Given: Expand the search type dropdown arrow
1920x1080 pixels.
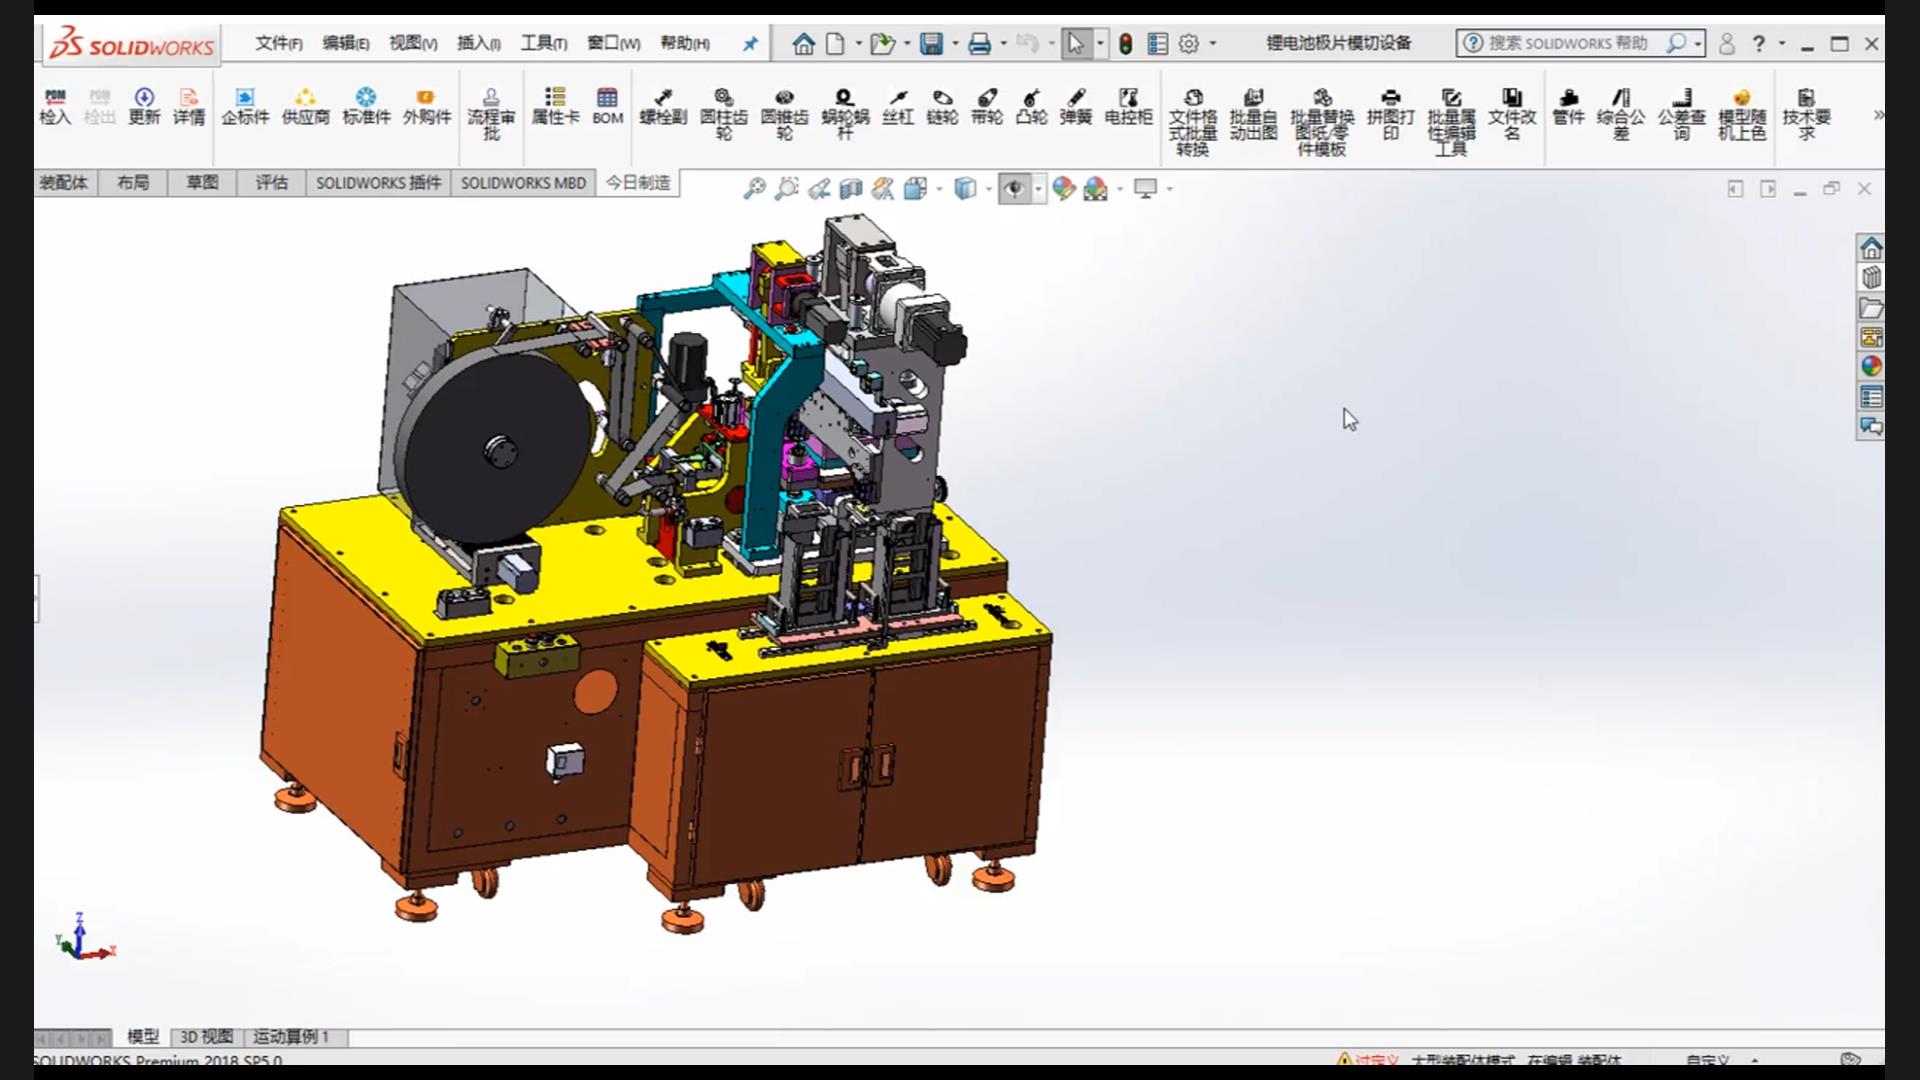Looking at the screenshot, I should pos(1698,43).
